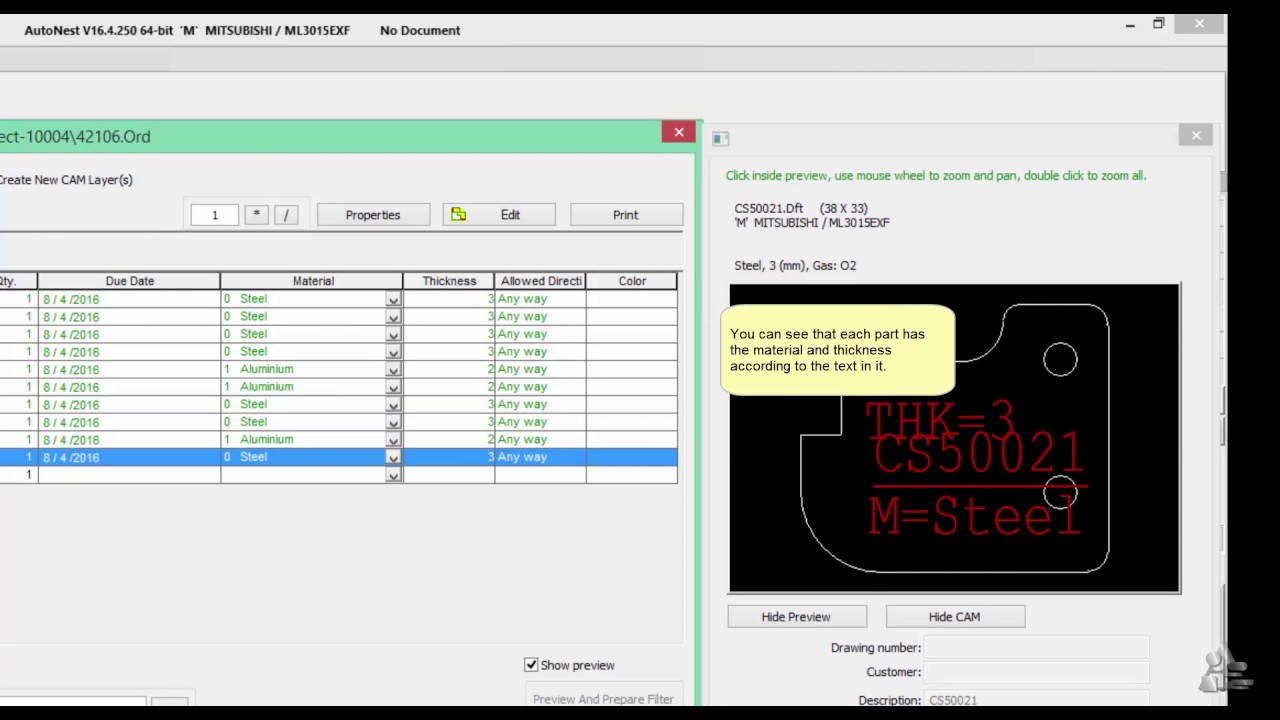This screenshot has height=720, width=1280.
Task: Click the 'Steel, 3 (mm), Gas: O2' text
Action: point(795,265)
